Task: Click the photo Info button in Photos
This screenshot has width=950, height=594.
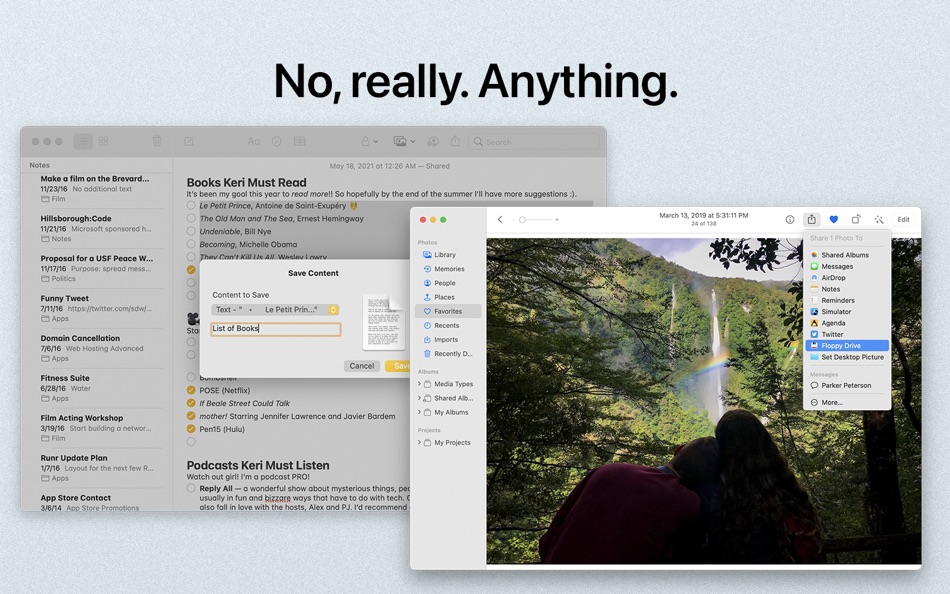Action: [789, 219]
